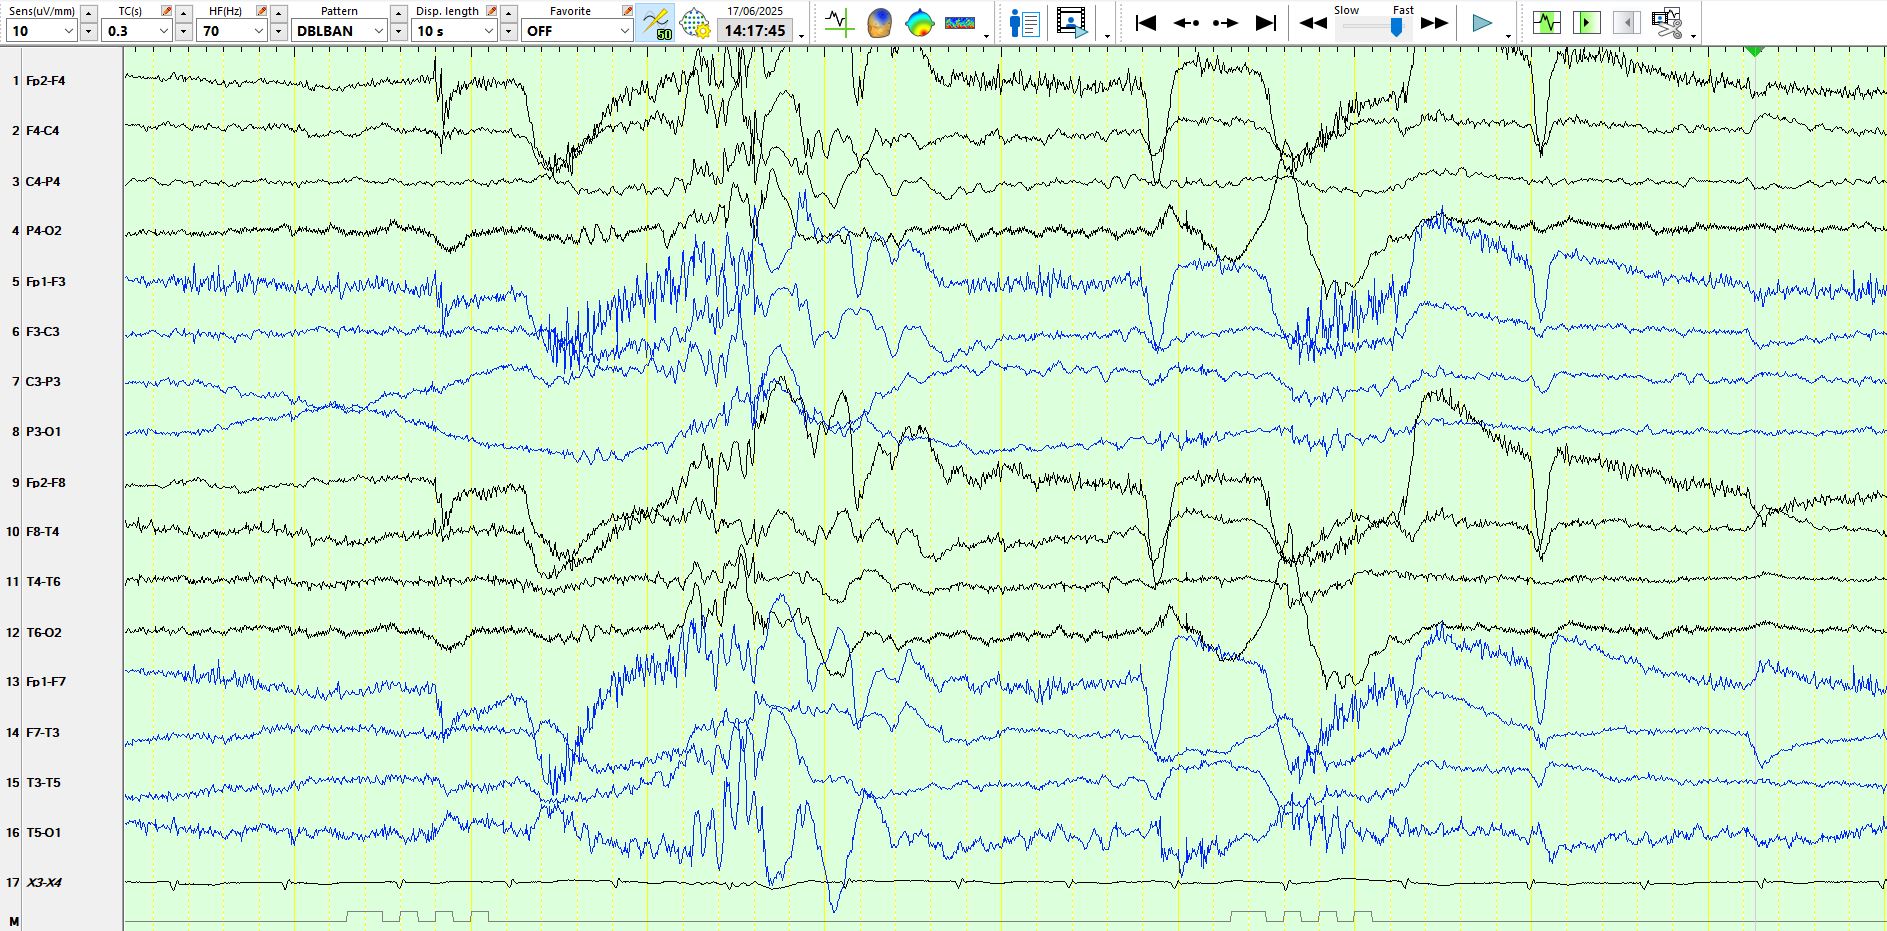Select the P4-O2 channel label
1887x931 pixels.
coord(44,230)
